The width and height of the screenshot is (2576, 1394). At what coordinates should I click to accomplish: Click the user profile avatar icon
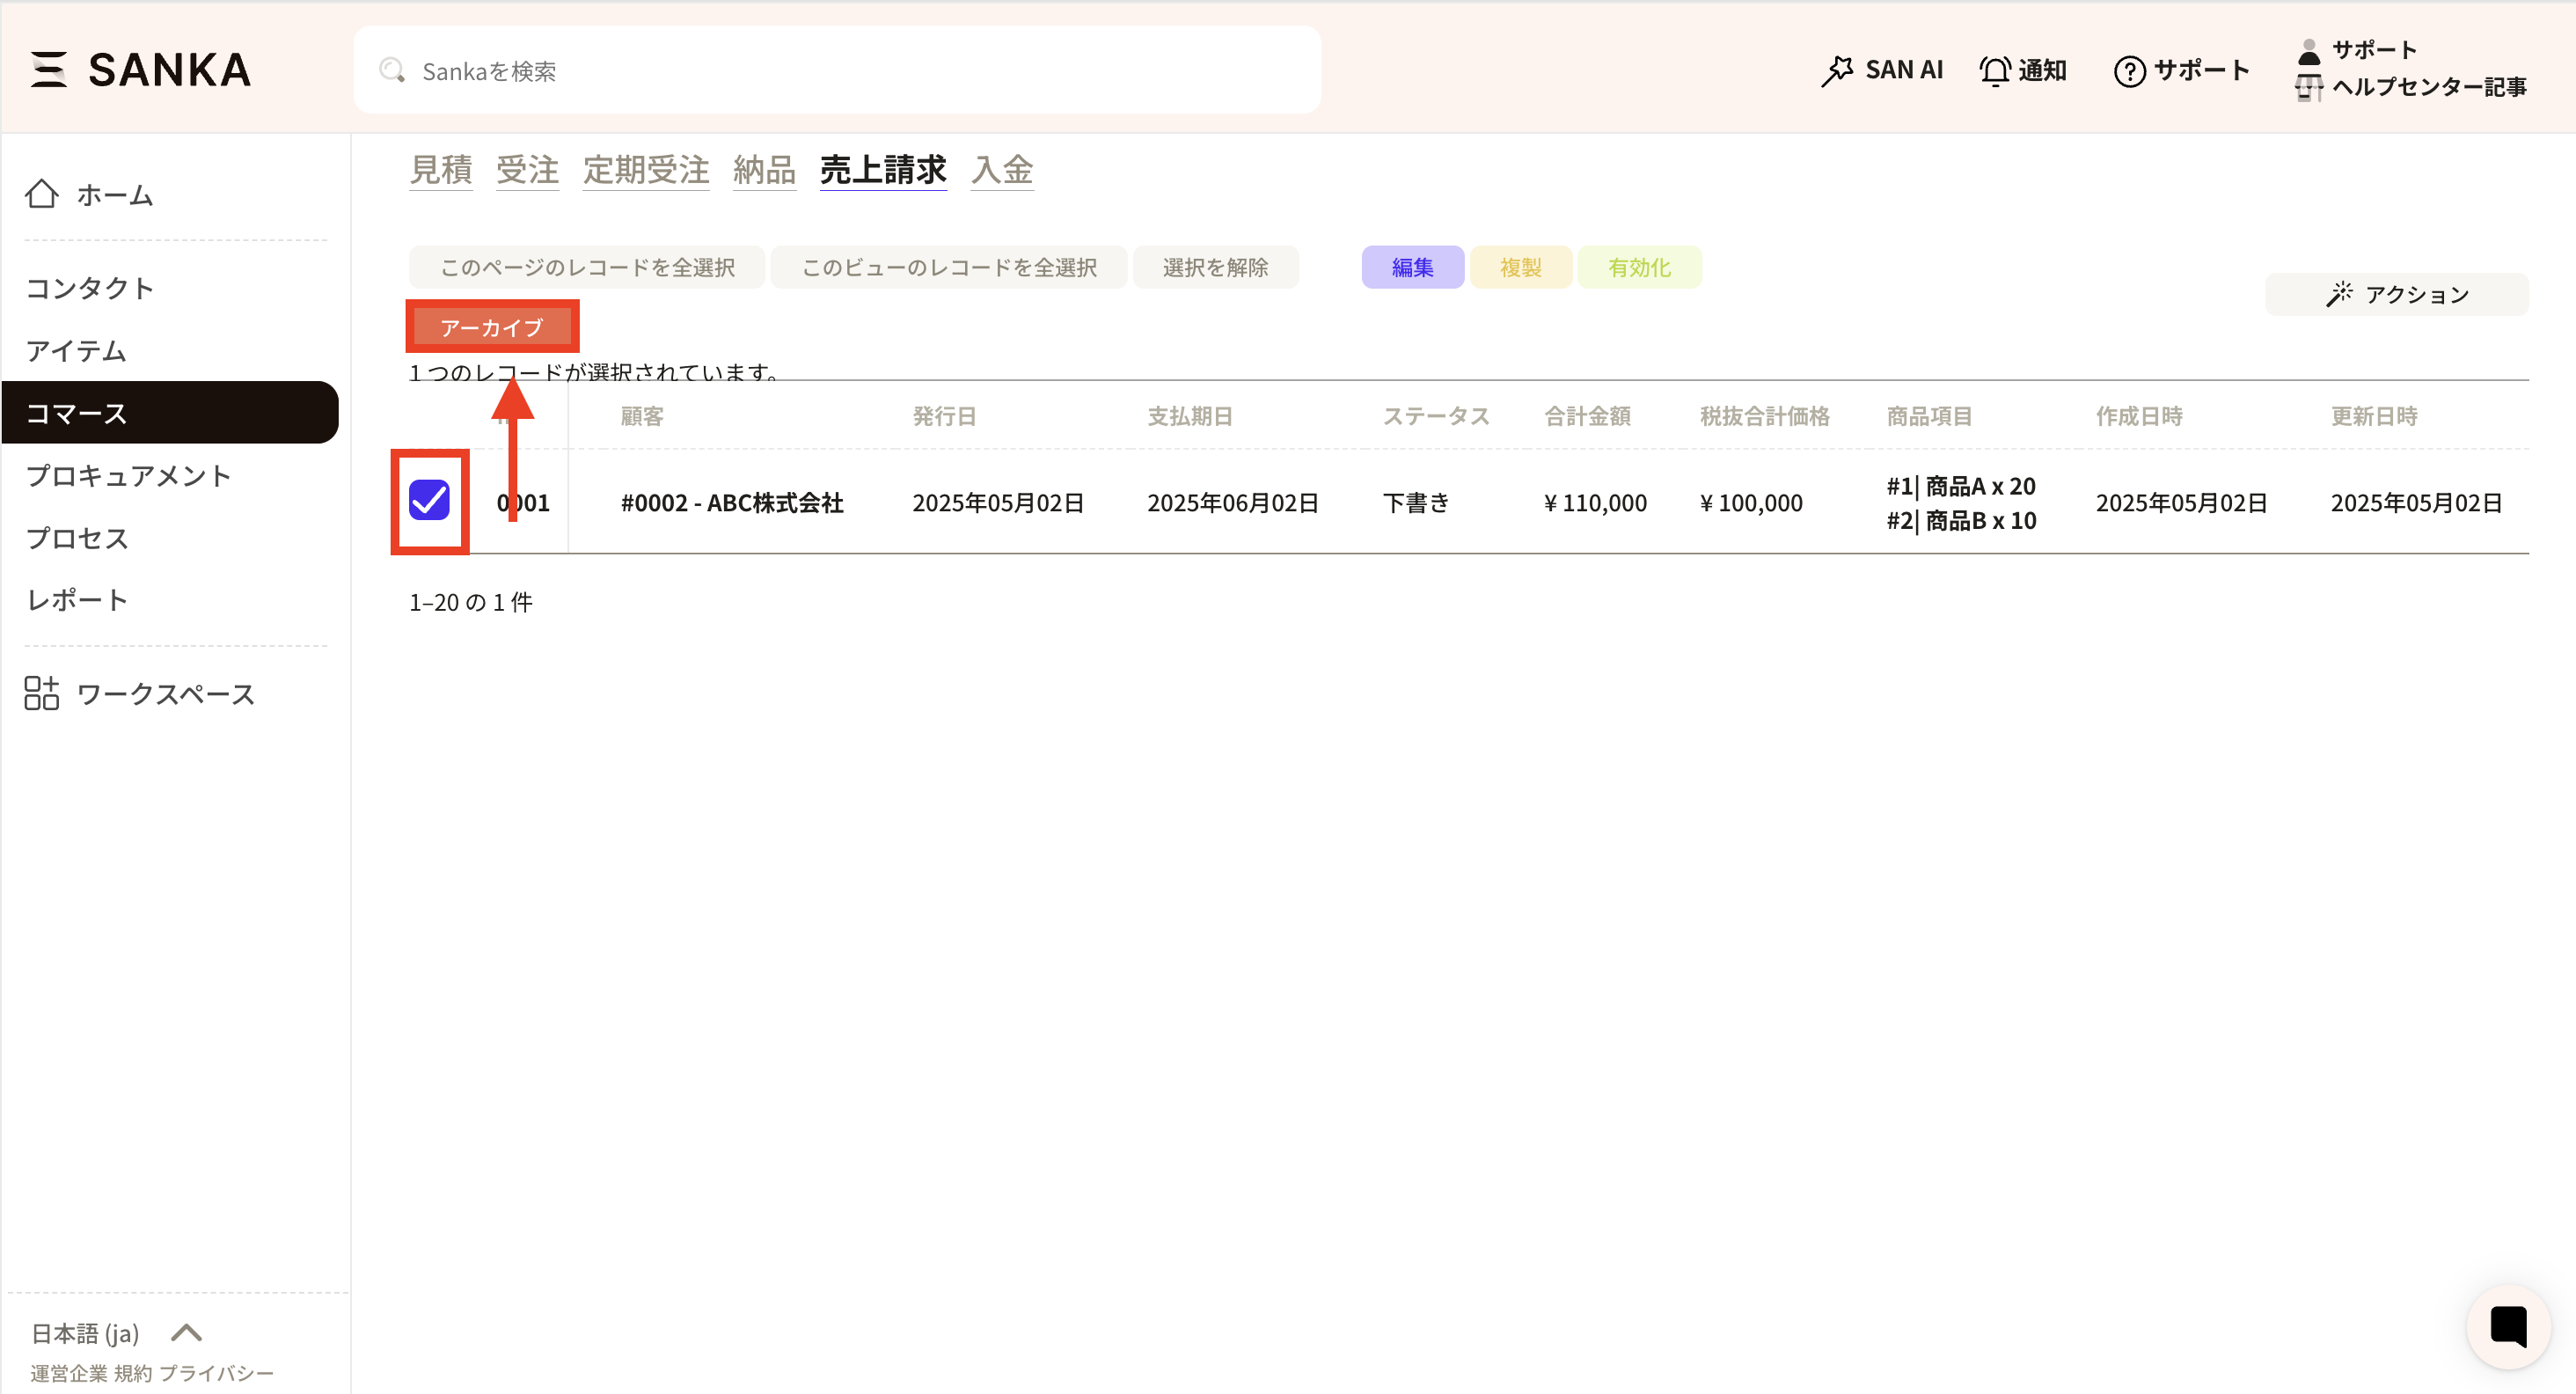click(2308, 51)
